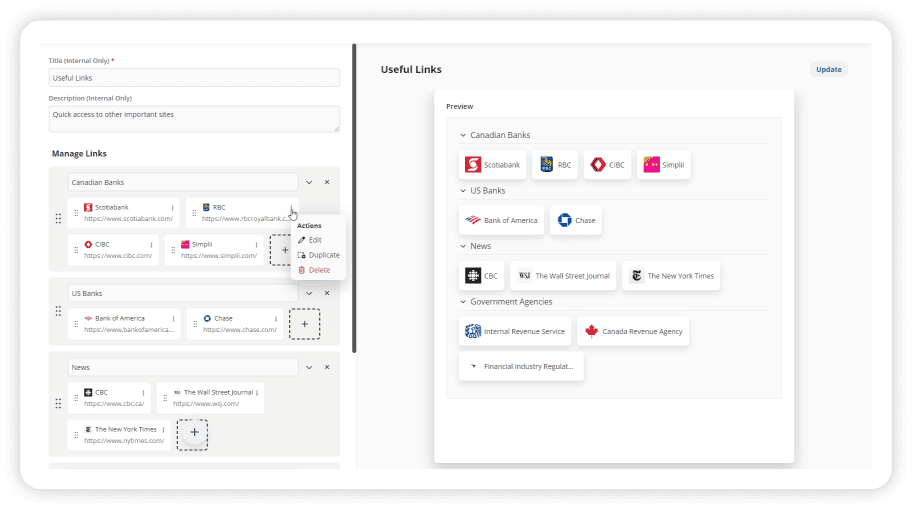Click the Title (Internal Only) text field
This screenshot has width=912, height=509.
pyautogui.click(x=194, y=77)
